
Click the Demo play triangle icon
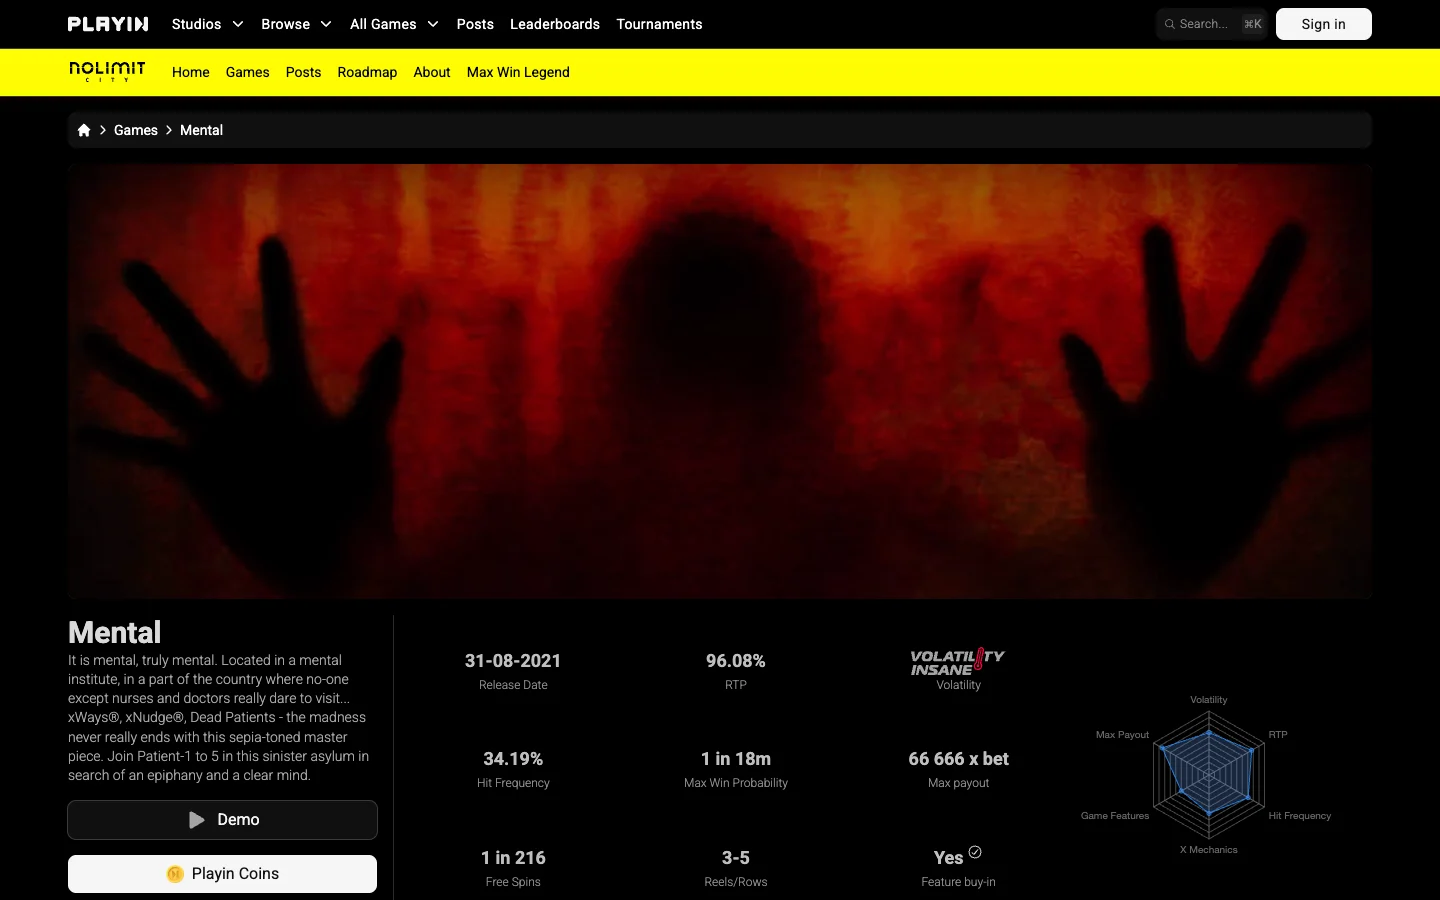pyautogui.click(x=197, y=820)
